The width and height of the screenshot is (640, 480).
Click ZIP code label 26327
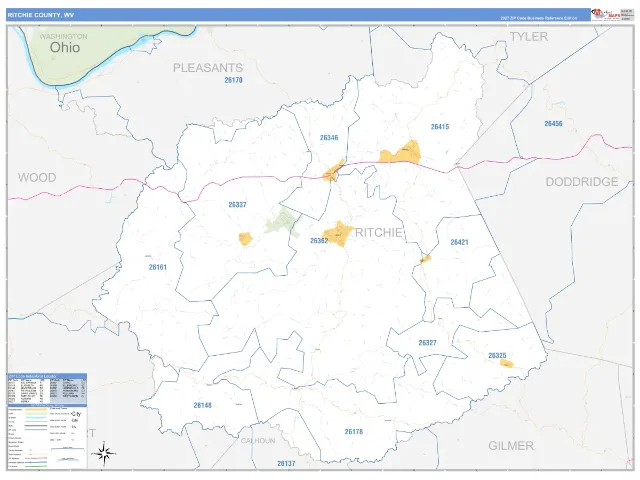coord(427,343)
